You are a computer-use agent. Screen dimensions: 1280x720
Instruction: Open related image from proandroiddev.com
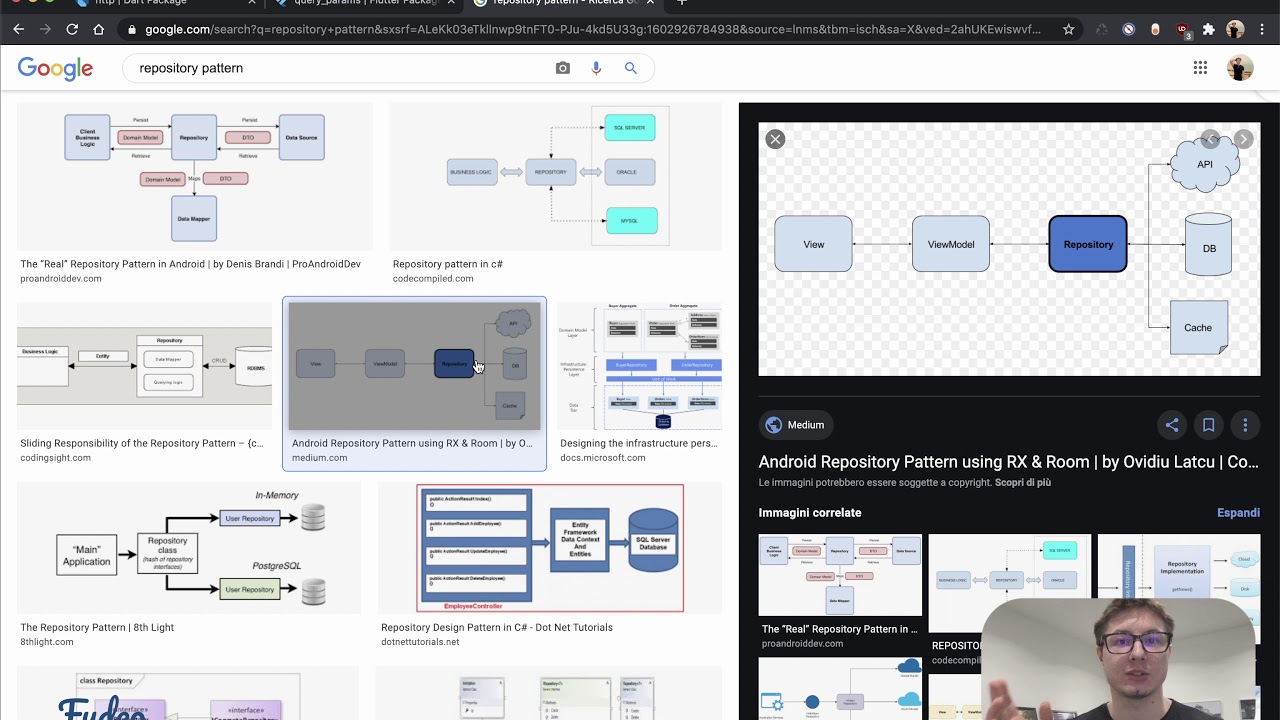(x=840, y=575)
